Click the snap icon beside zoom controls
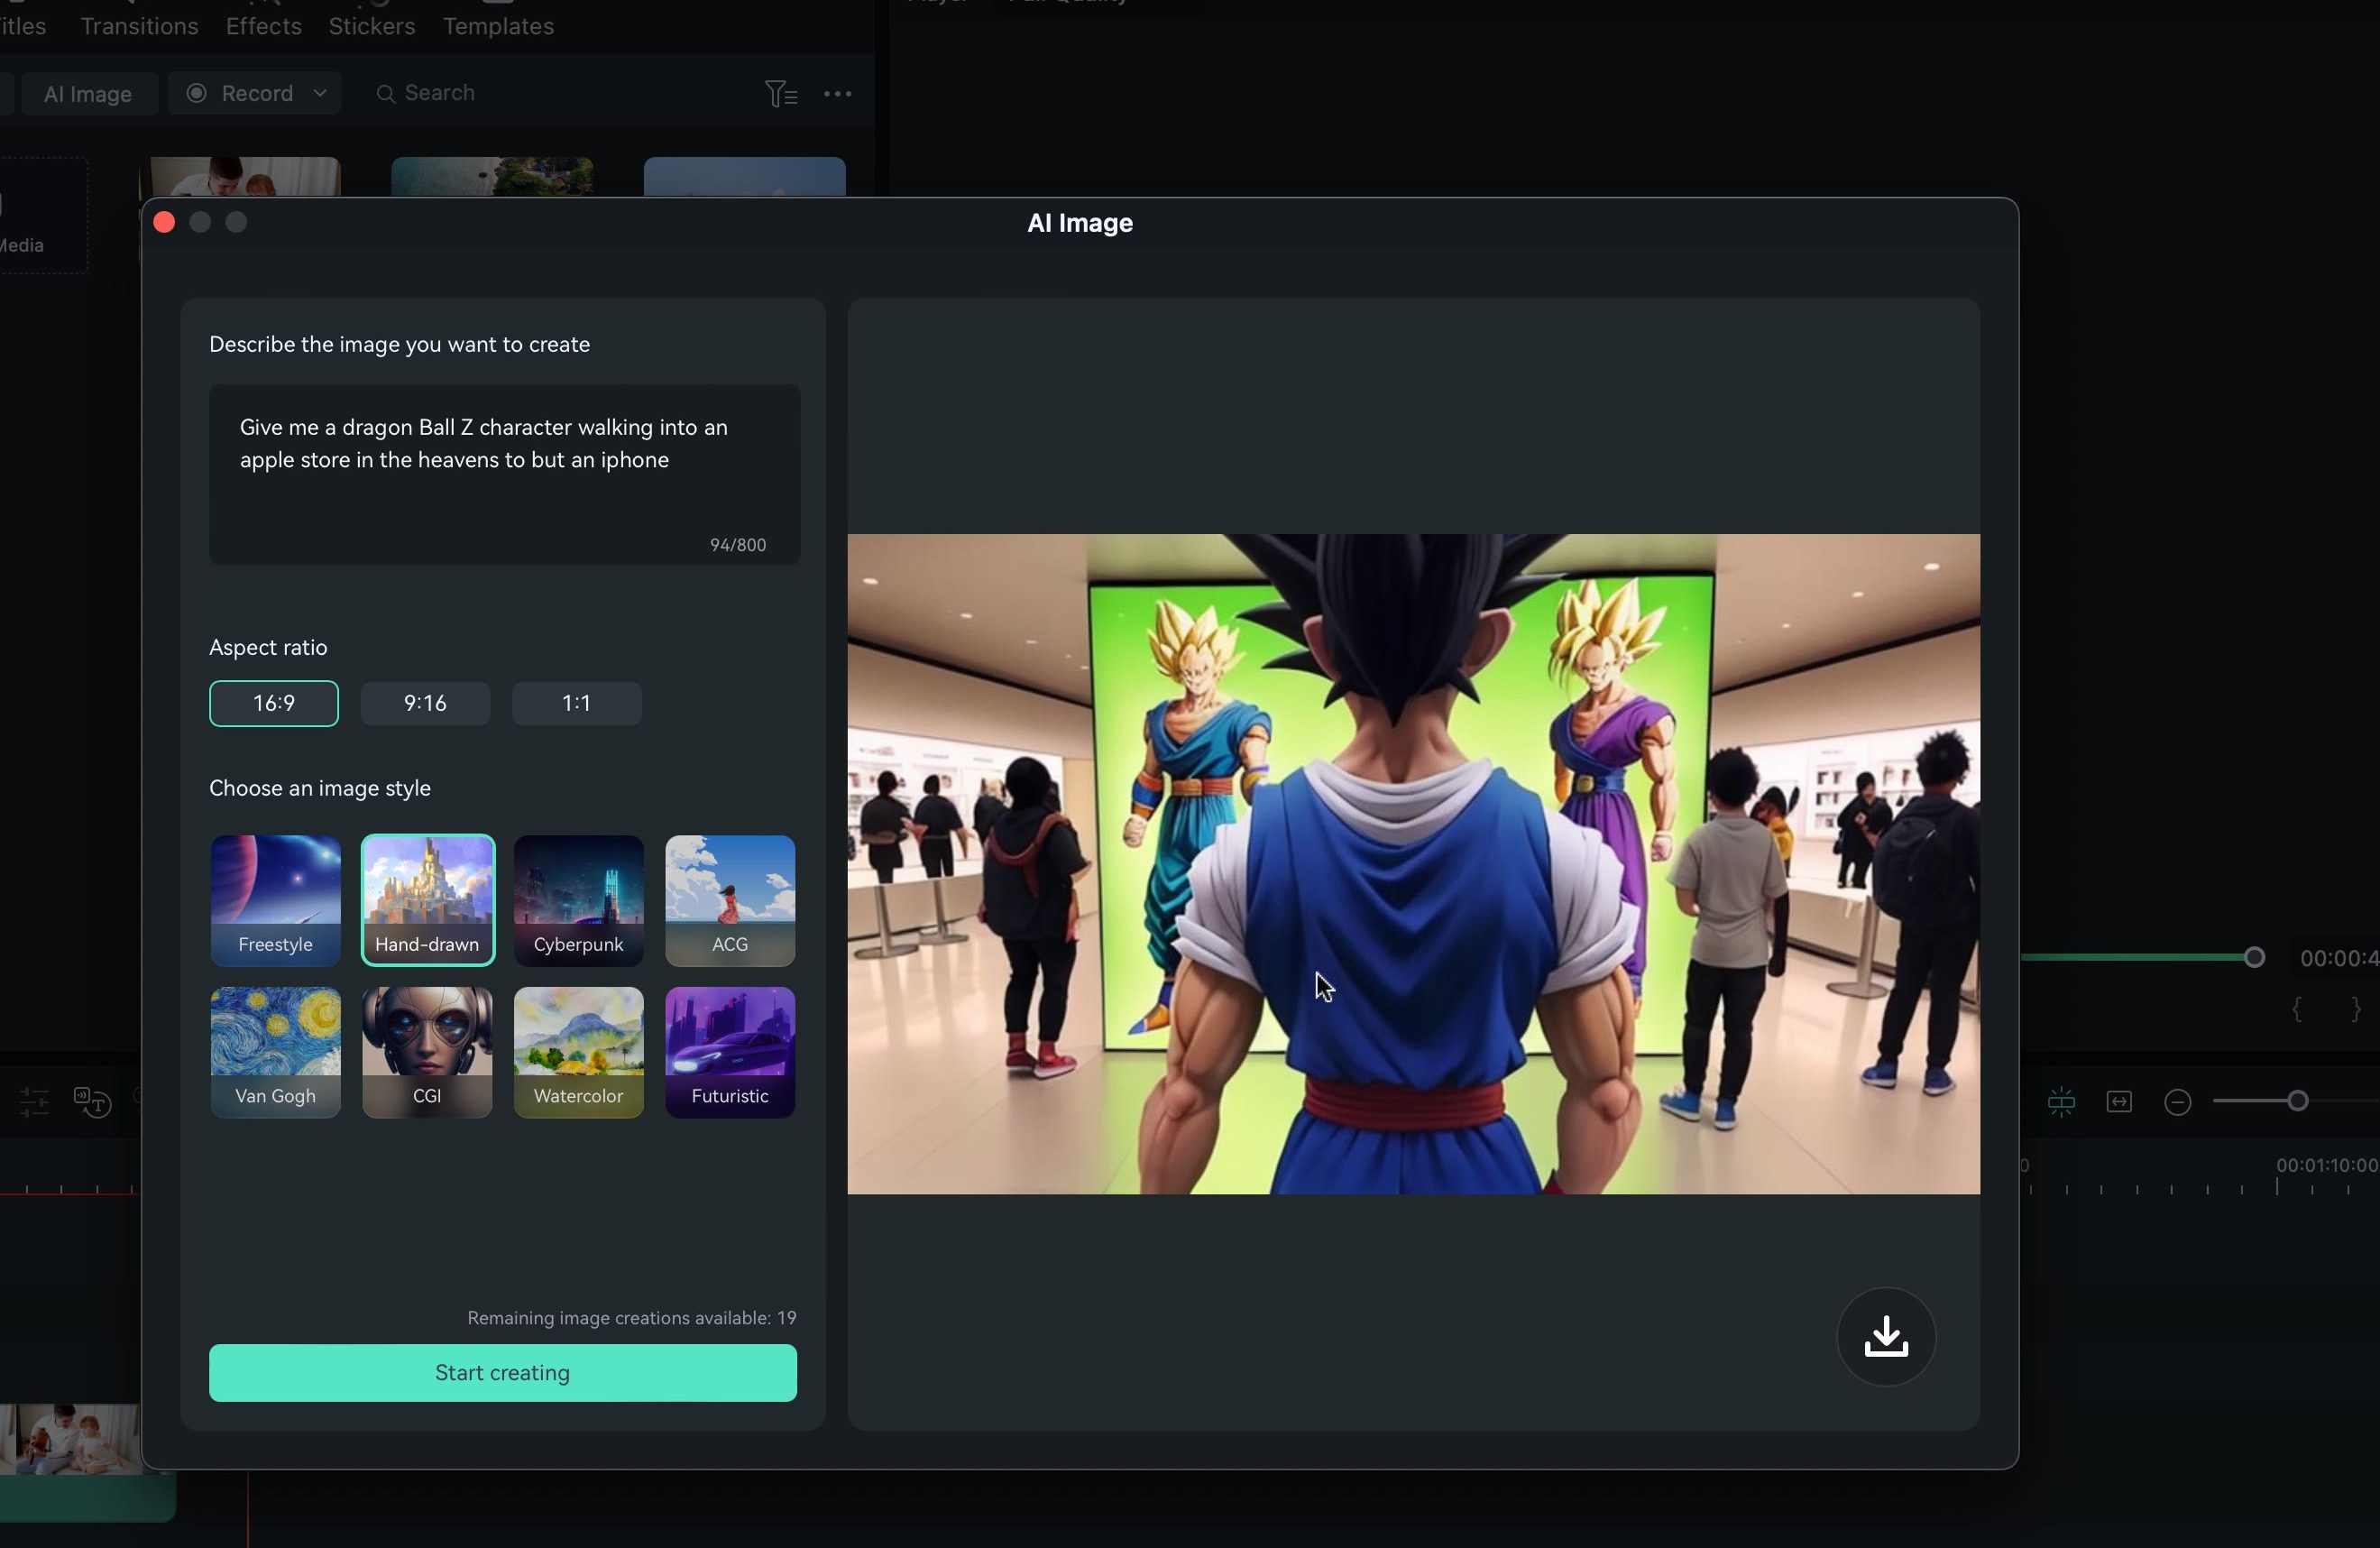2380x1548 pixels. point(2061,1102)
